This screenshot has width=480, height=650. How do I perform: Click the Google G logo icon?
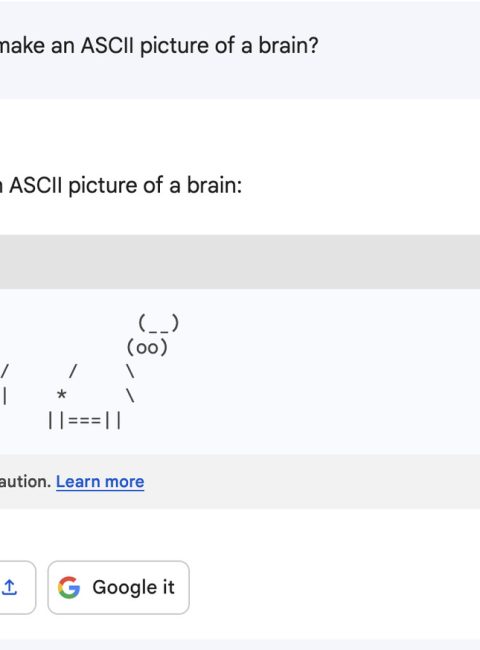pos(69,587)
